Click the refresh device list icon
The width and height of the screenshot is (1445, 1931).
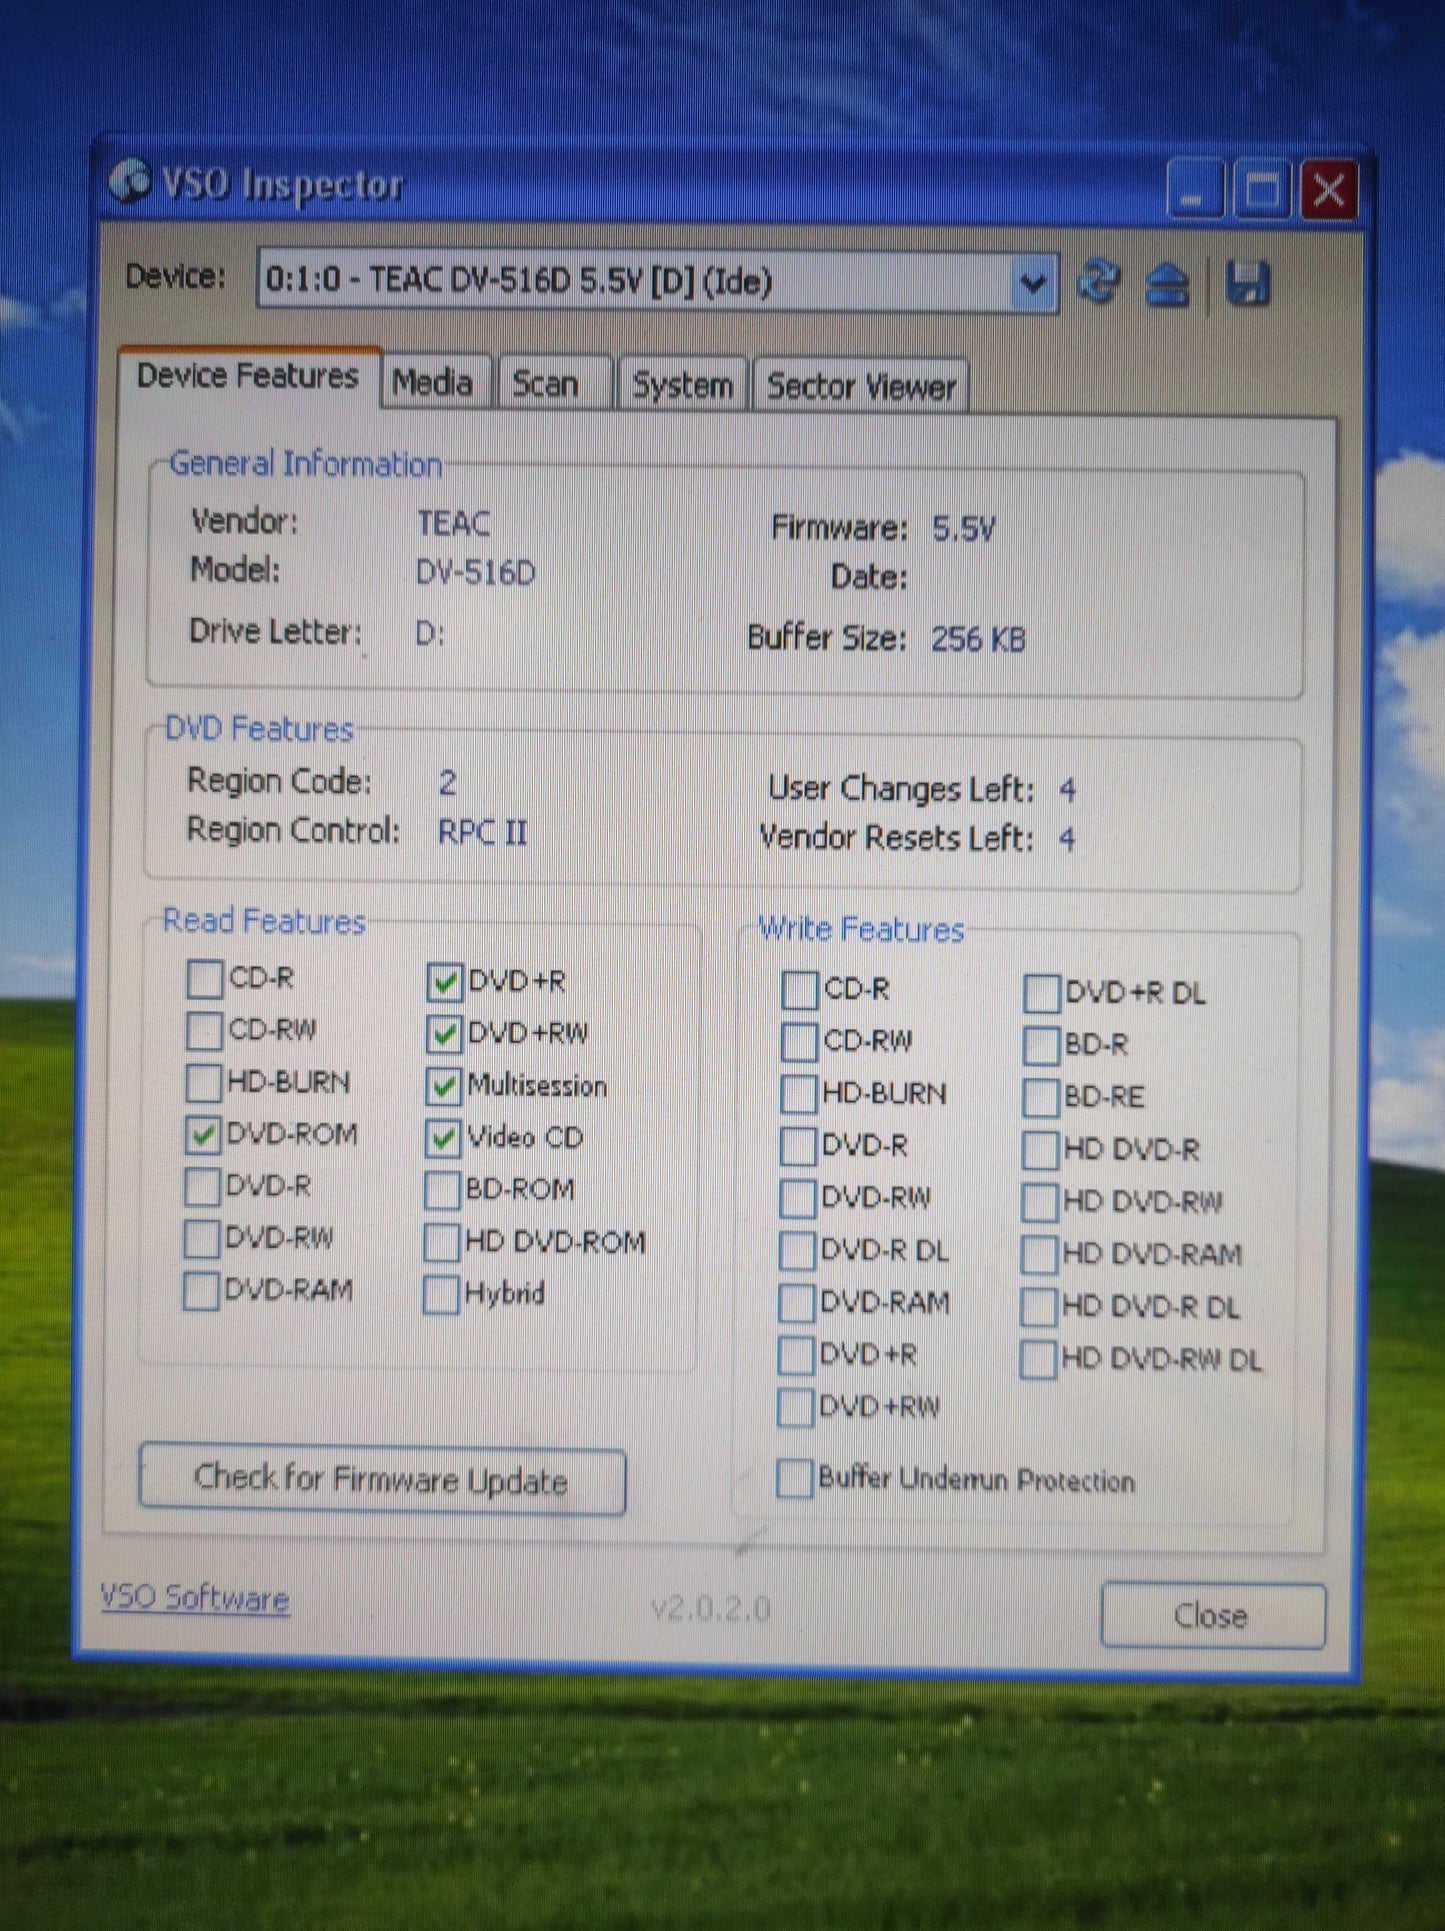click(x=1098, y=283)
